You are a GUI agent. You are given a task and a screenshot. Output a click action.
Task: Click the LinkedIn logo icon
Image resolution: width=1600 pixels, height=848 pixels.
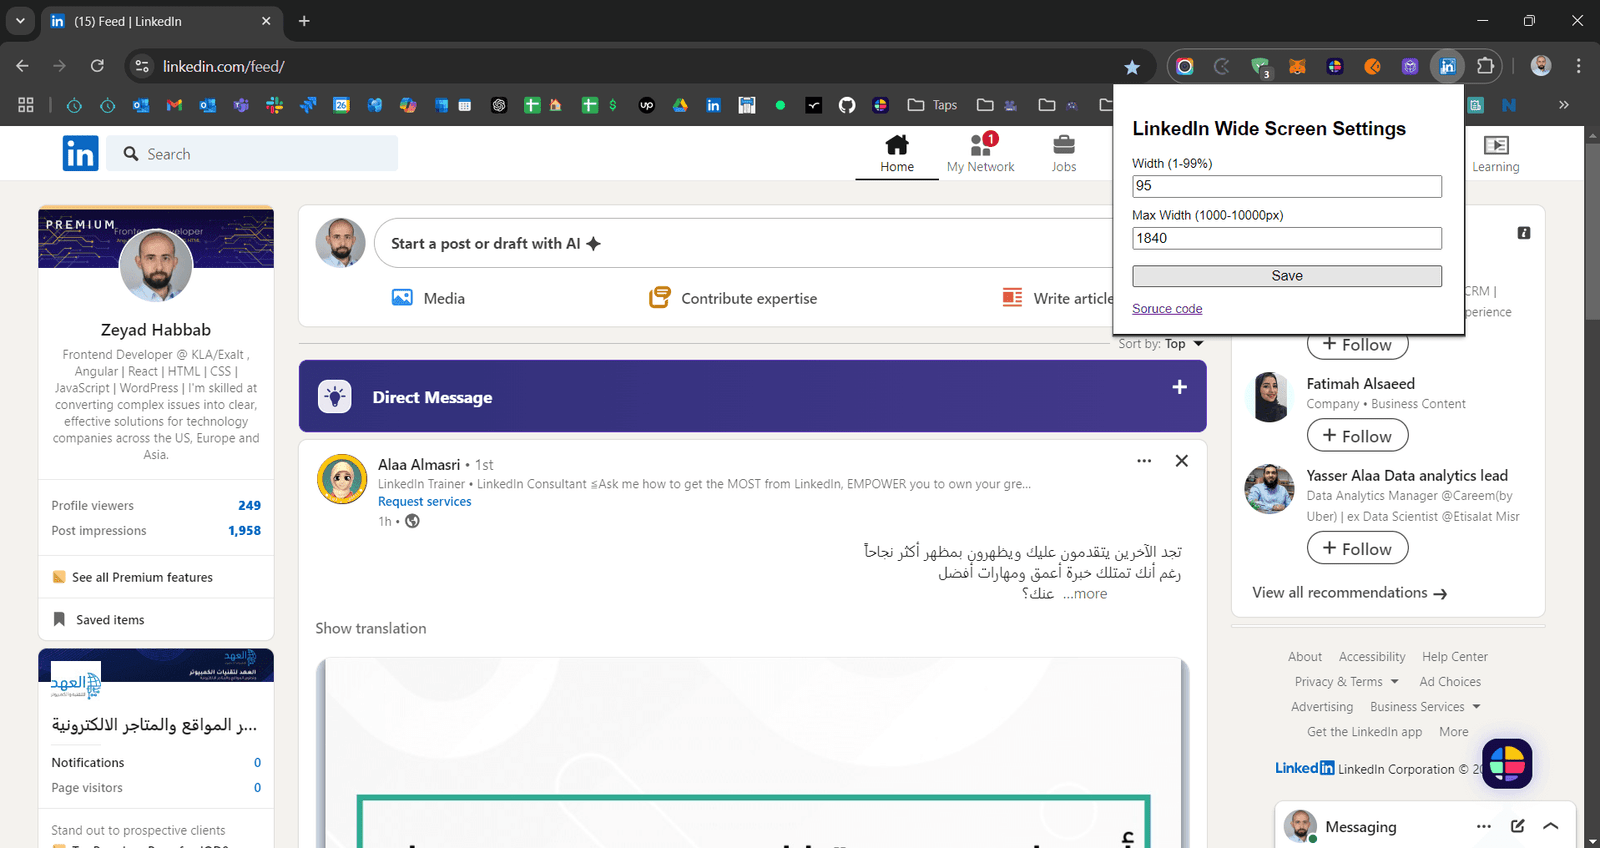click(x=80, y=153)
